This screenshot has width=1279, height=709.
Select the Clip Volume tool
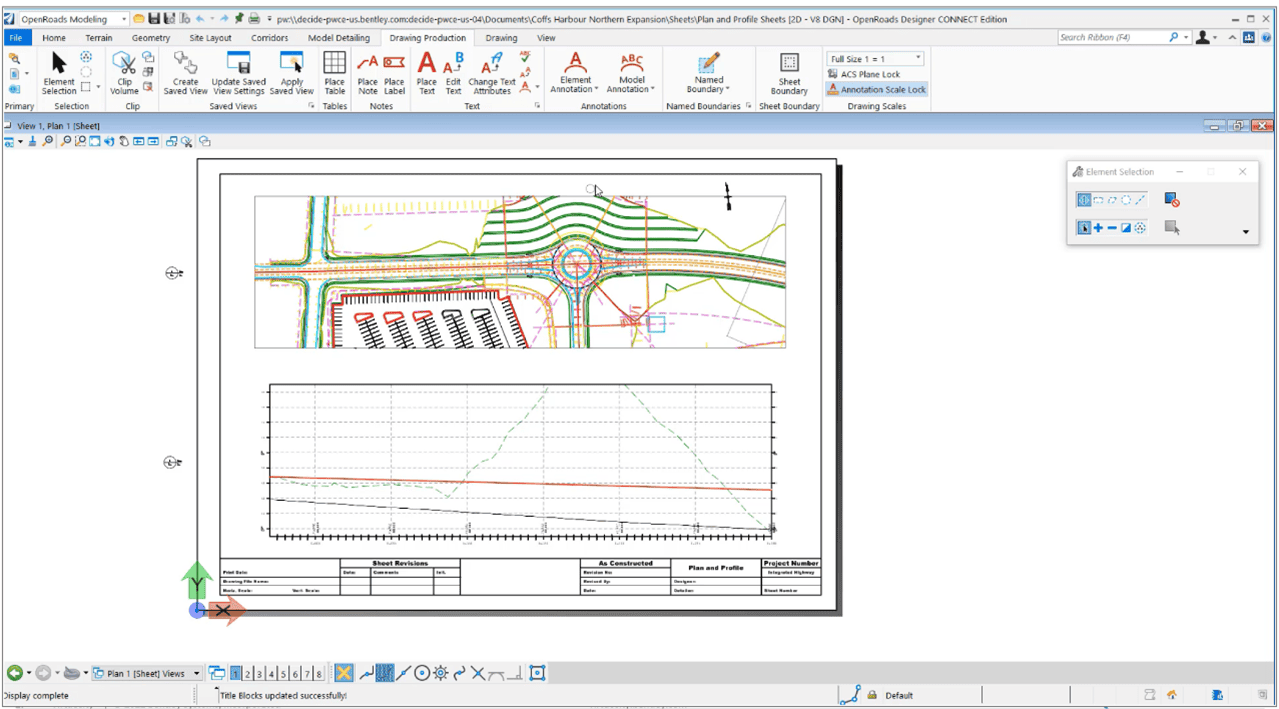(125, 75)
